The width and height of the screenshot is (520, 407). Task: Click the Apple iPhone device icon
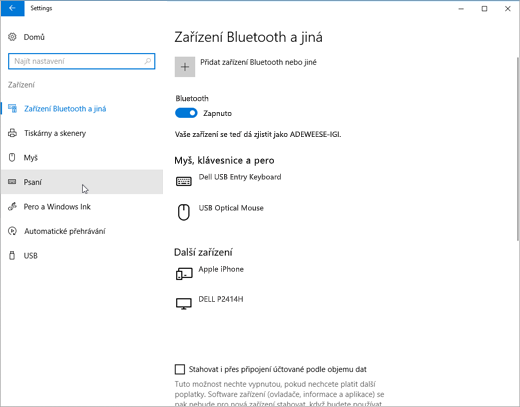tap(184, 274)
